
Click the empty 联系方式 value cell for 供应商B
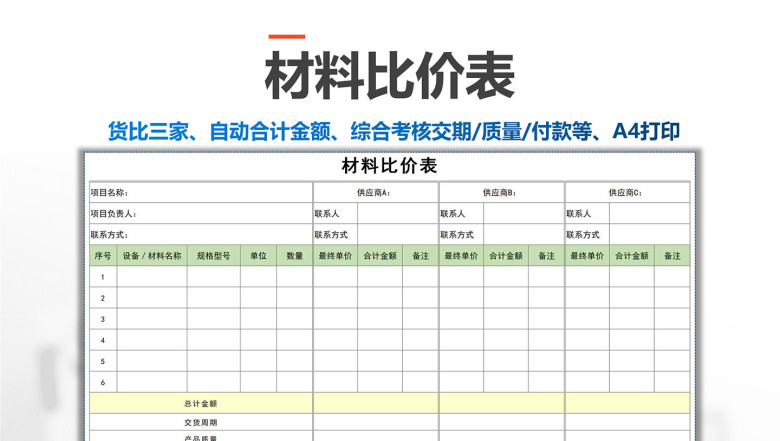[524, 234]
